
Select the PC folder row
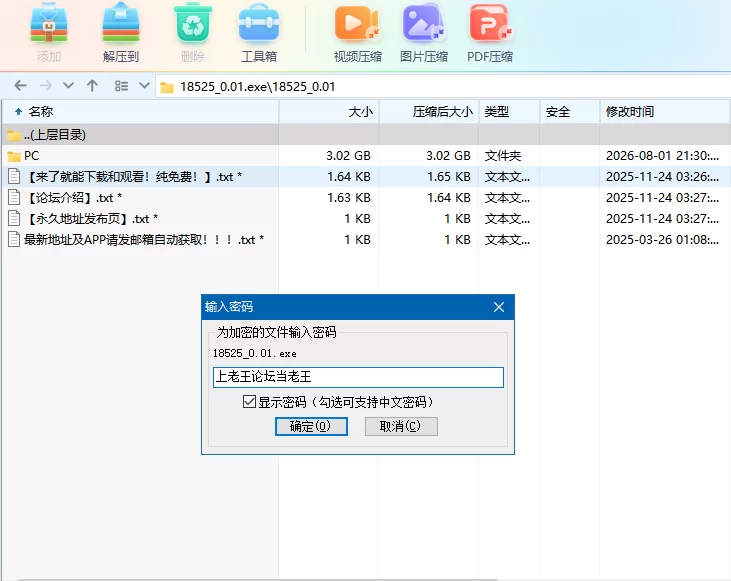tap(366, 156)
